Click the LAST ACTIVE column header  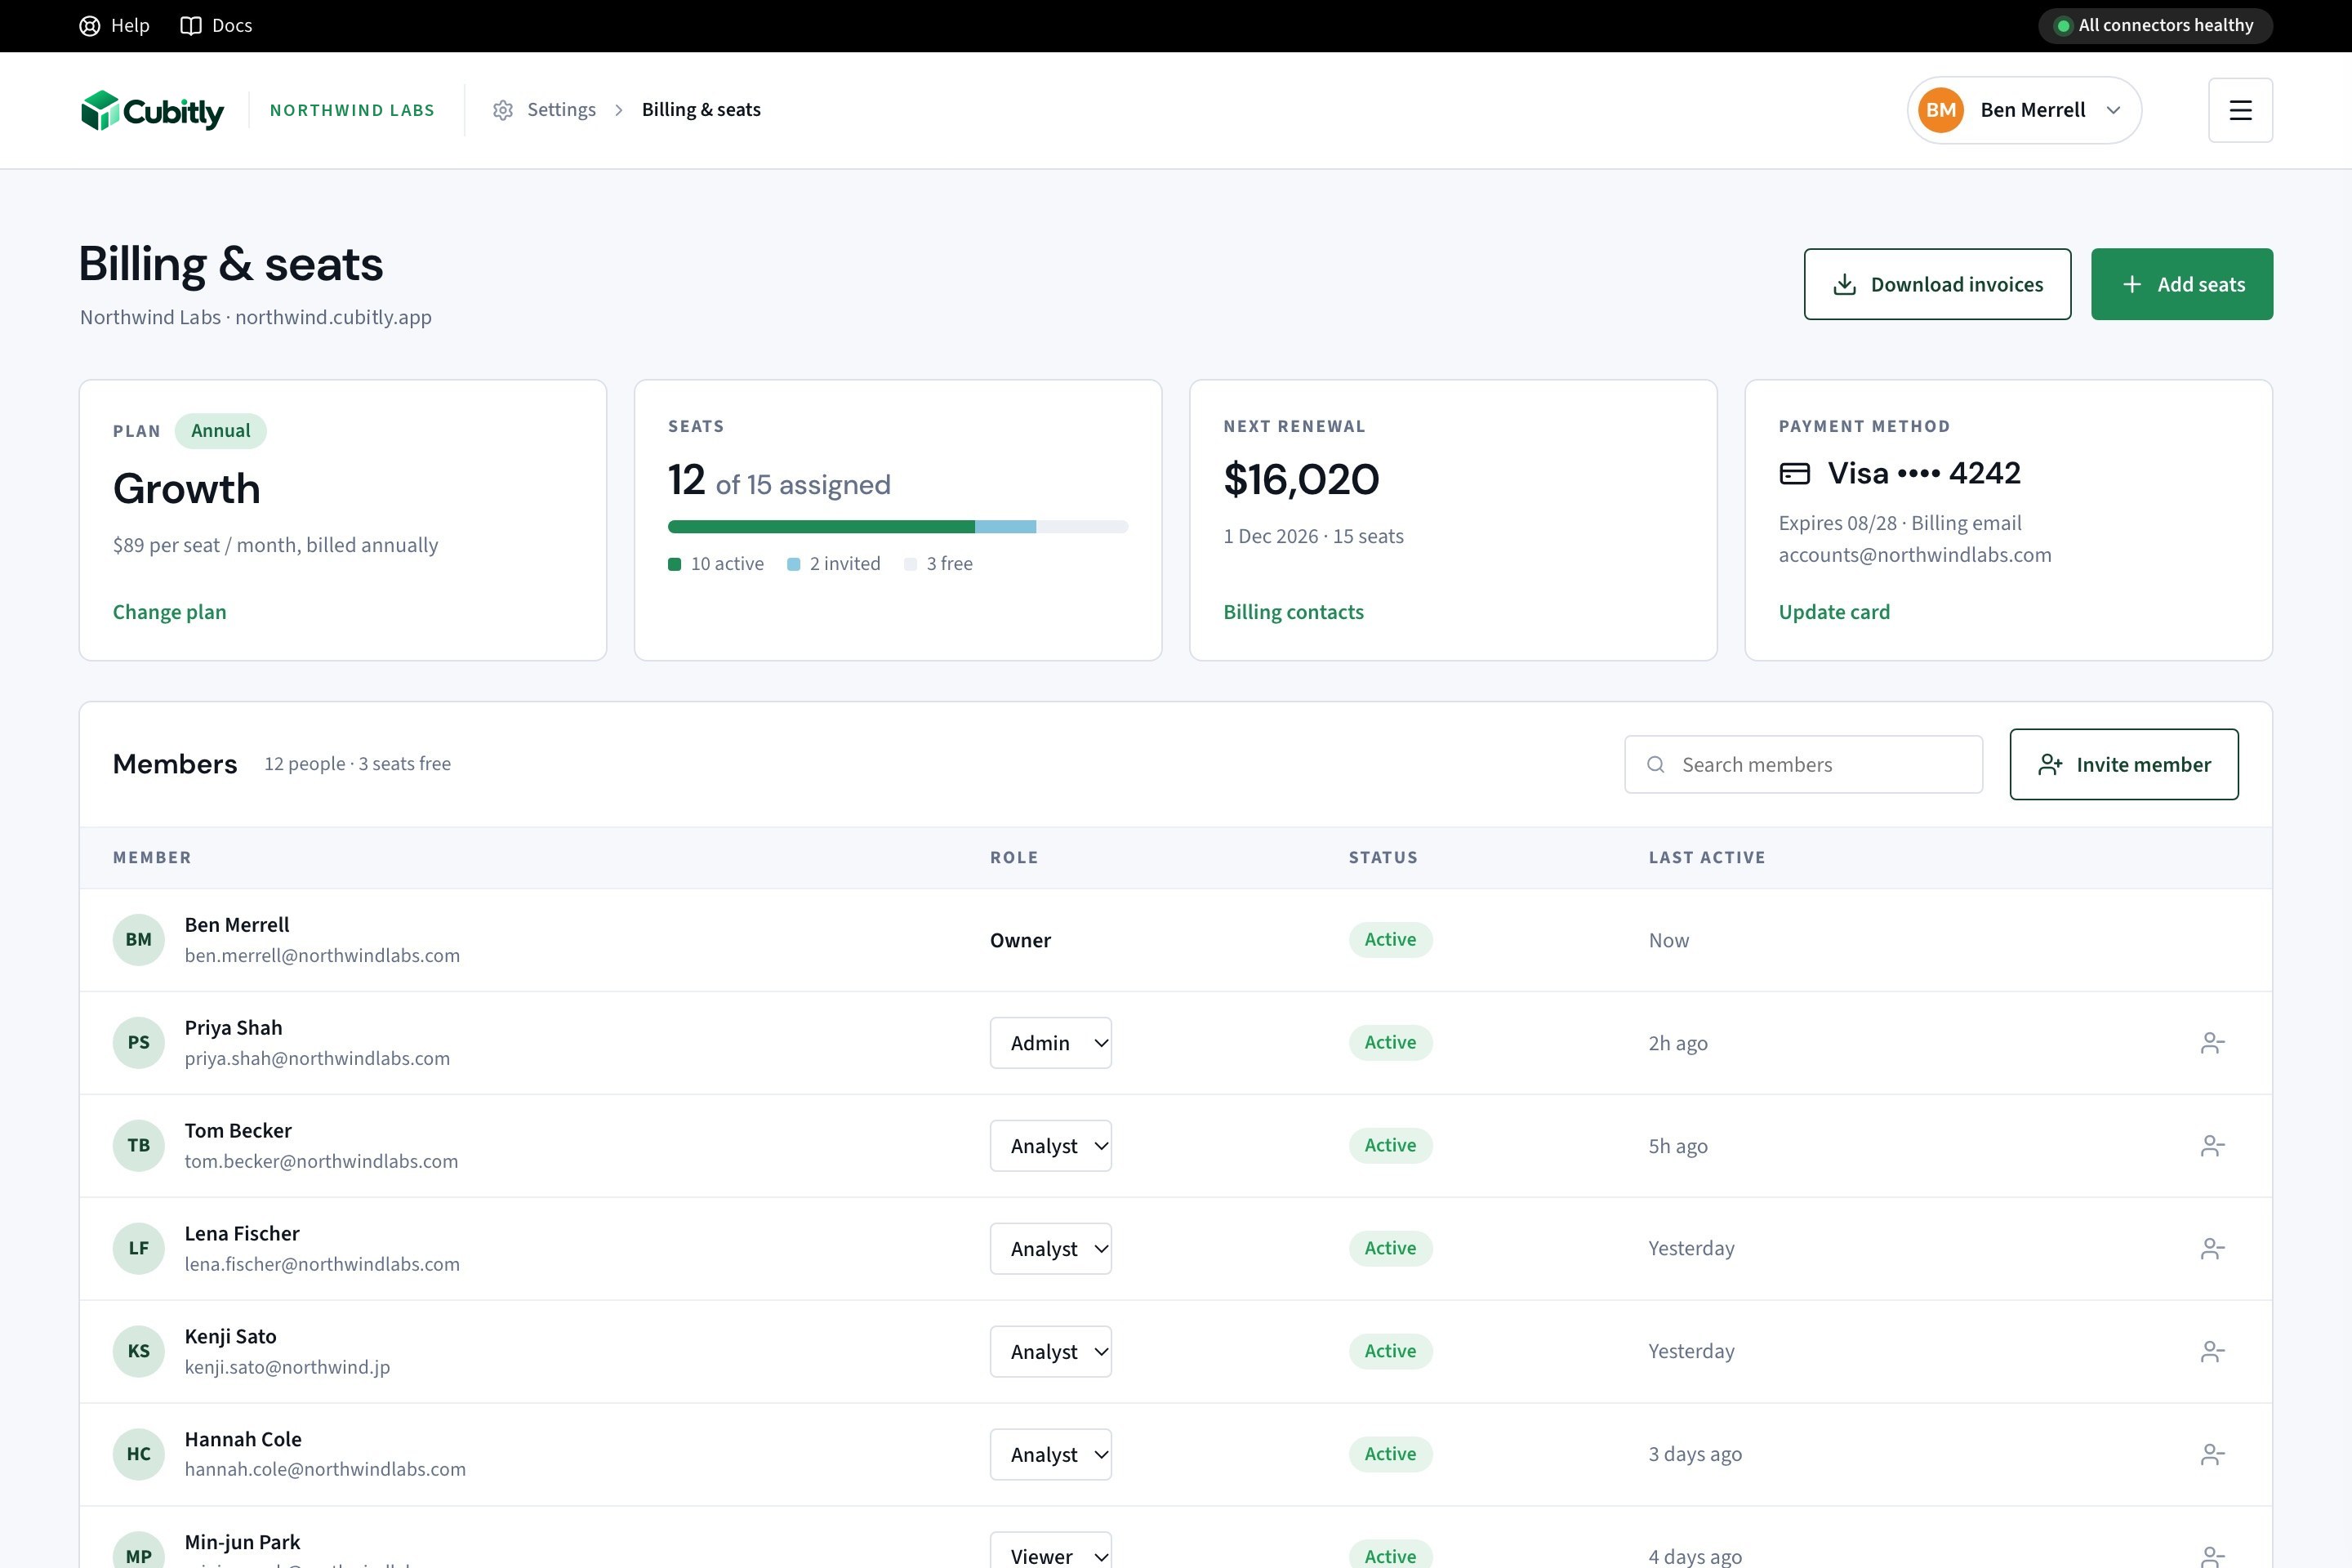click(1707, 858)
